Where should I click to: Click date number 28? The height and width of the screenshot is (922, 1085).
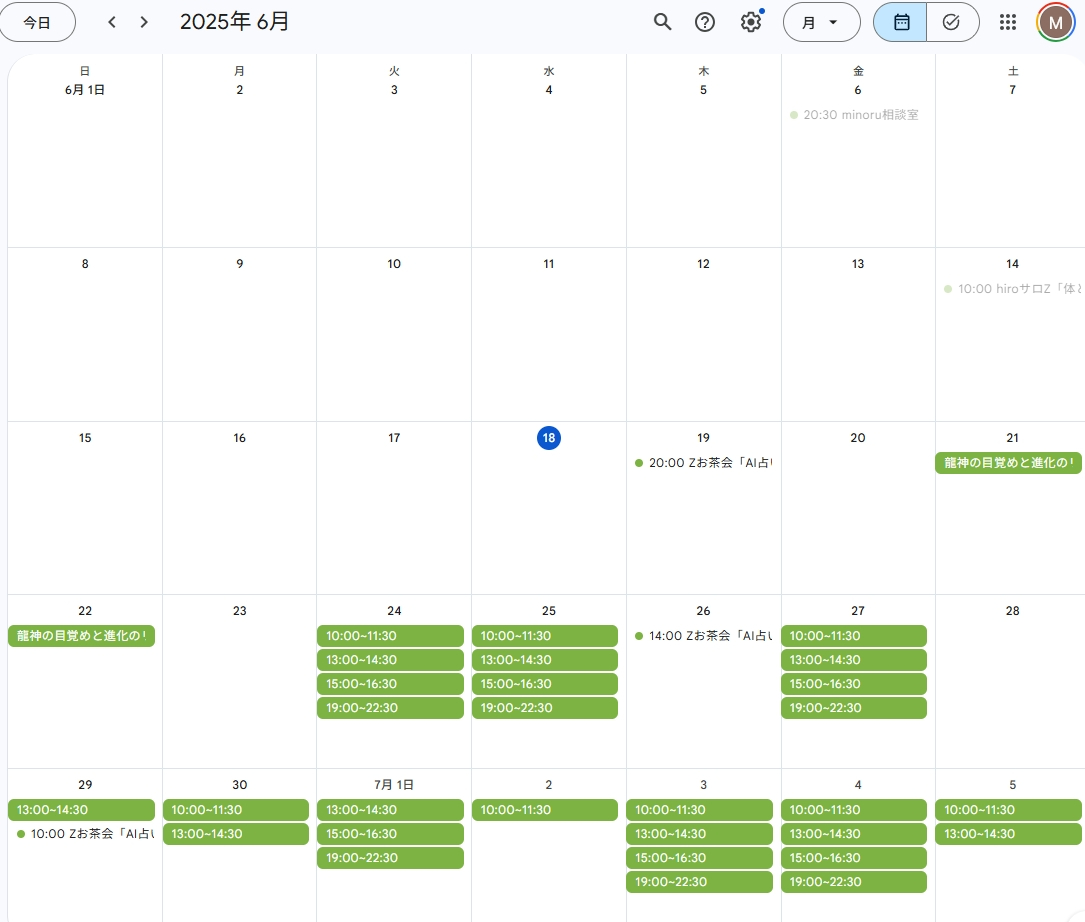[x=1012, y=611]
